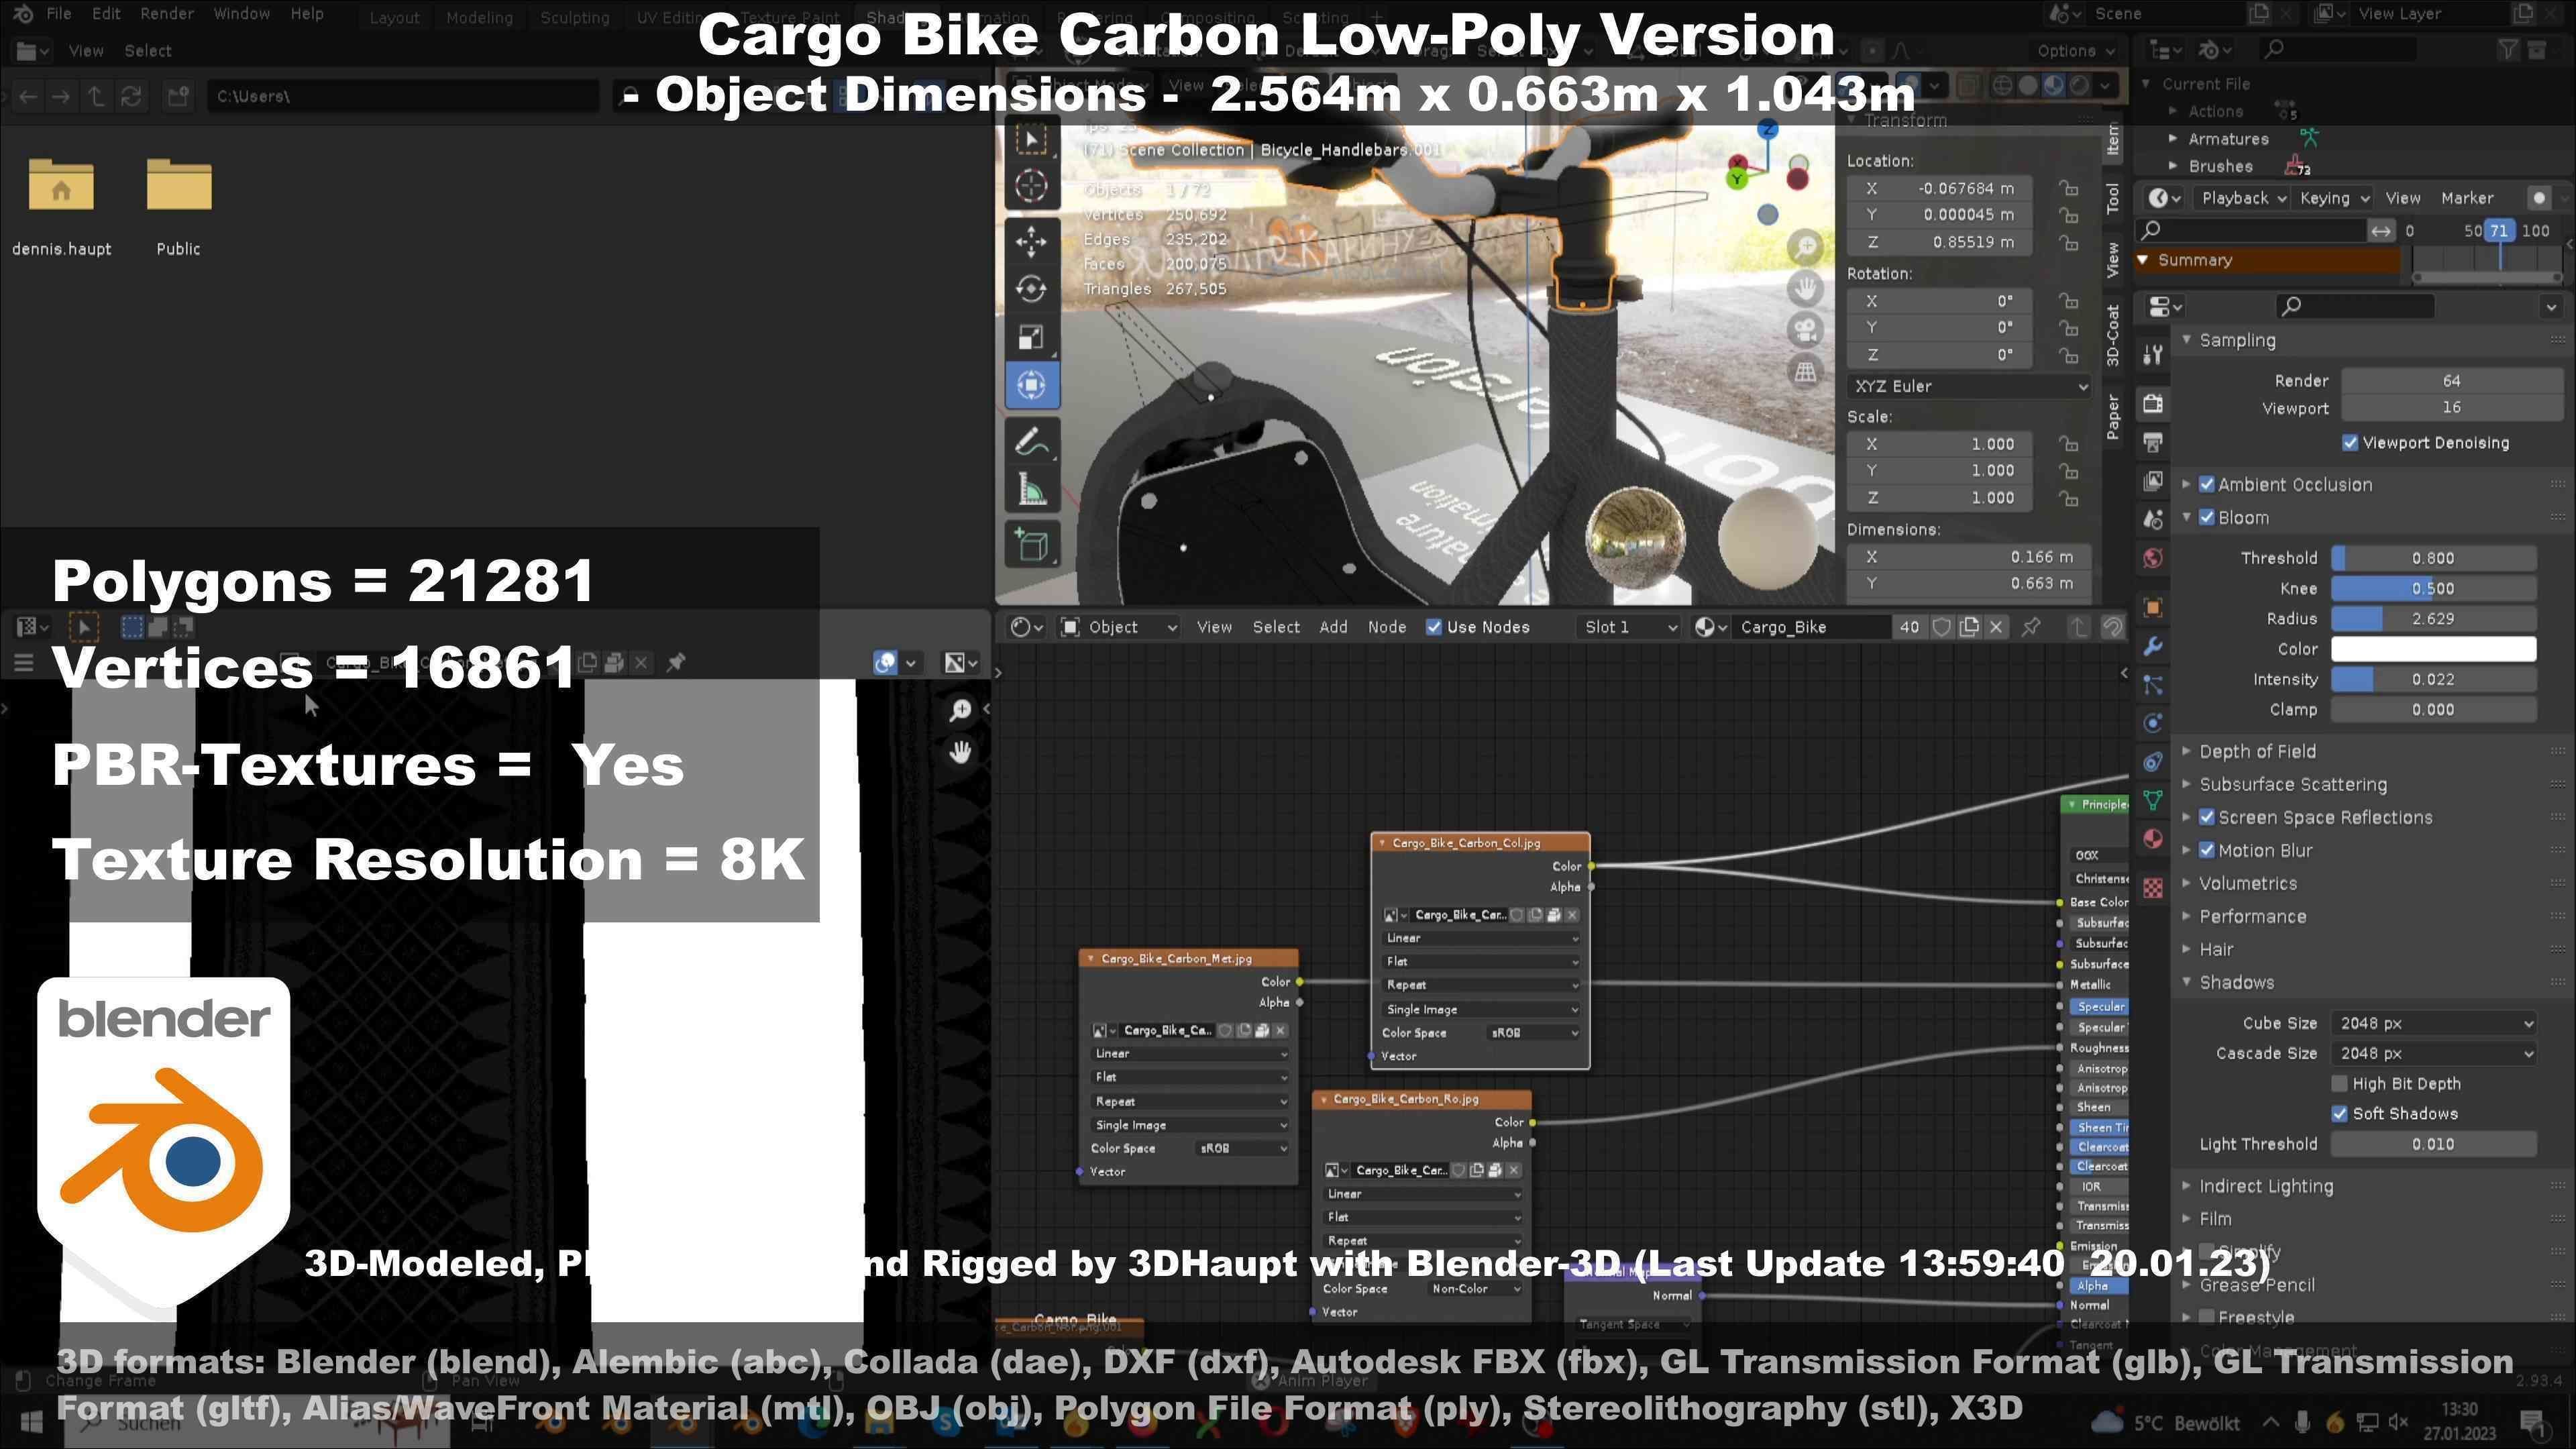2576x1449 pixels.
Task: Open the Render menu
Action: click(167, 14)
